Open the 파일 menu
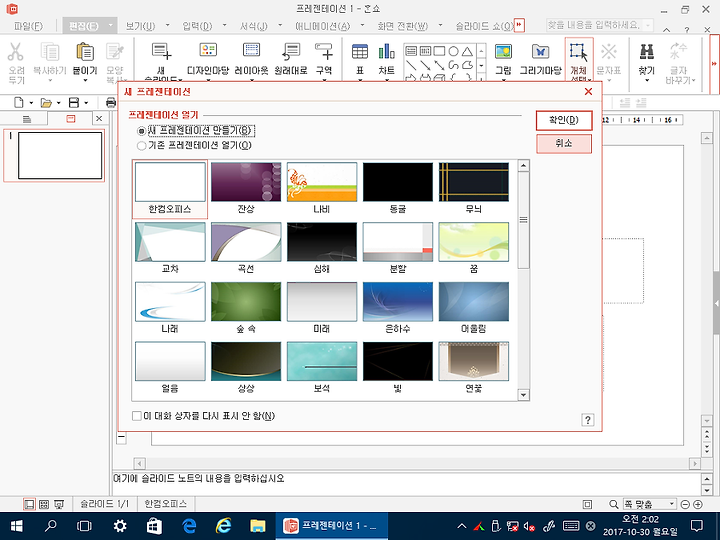 pyautogui.click(x=28, y=26)
